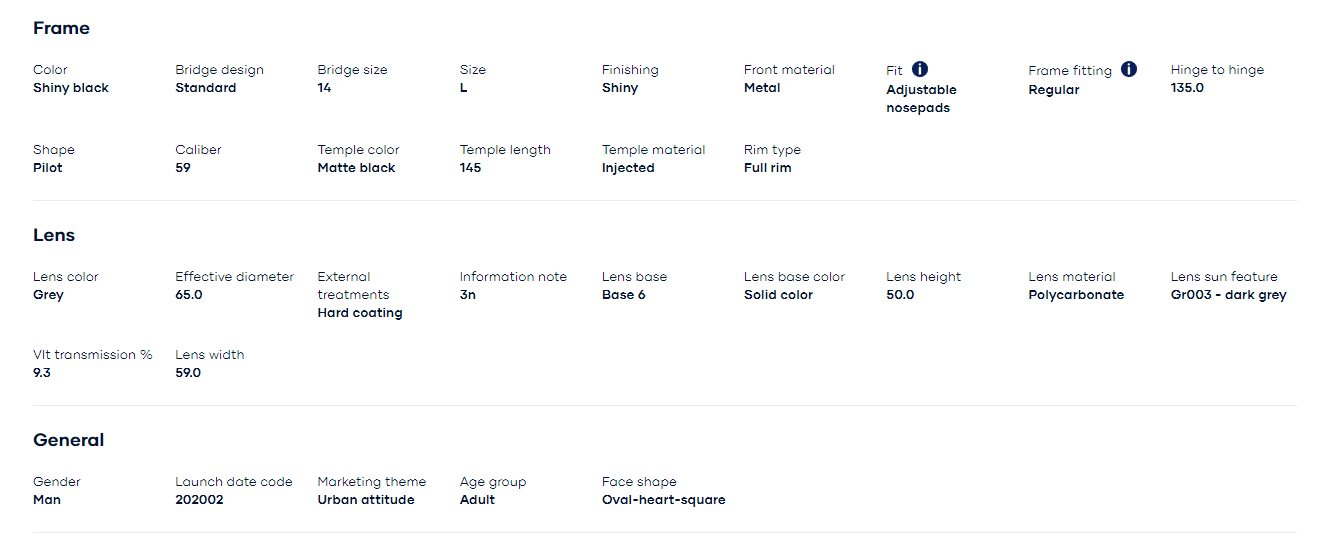The height and width of the screenshot is (552, 1333).
Task: Click the Gr003 - dark grey feature value
Action: point(1229,295)
